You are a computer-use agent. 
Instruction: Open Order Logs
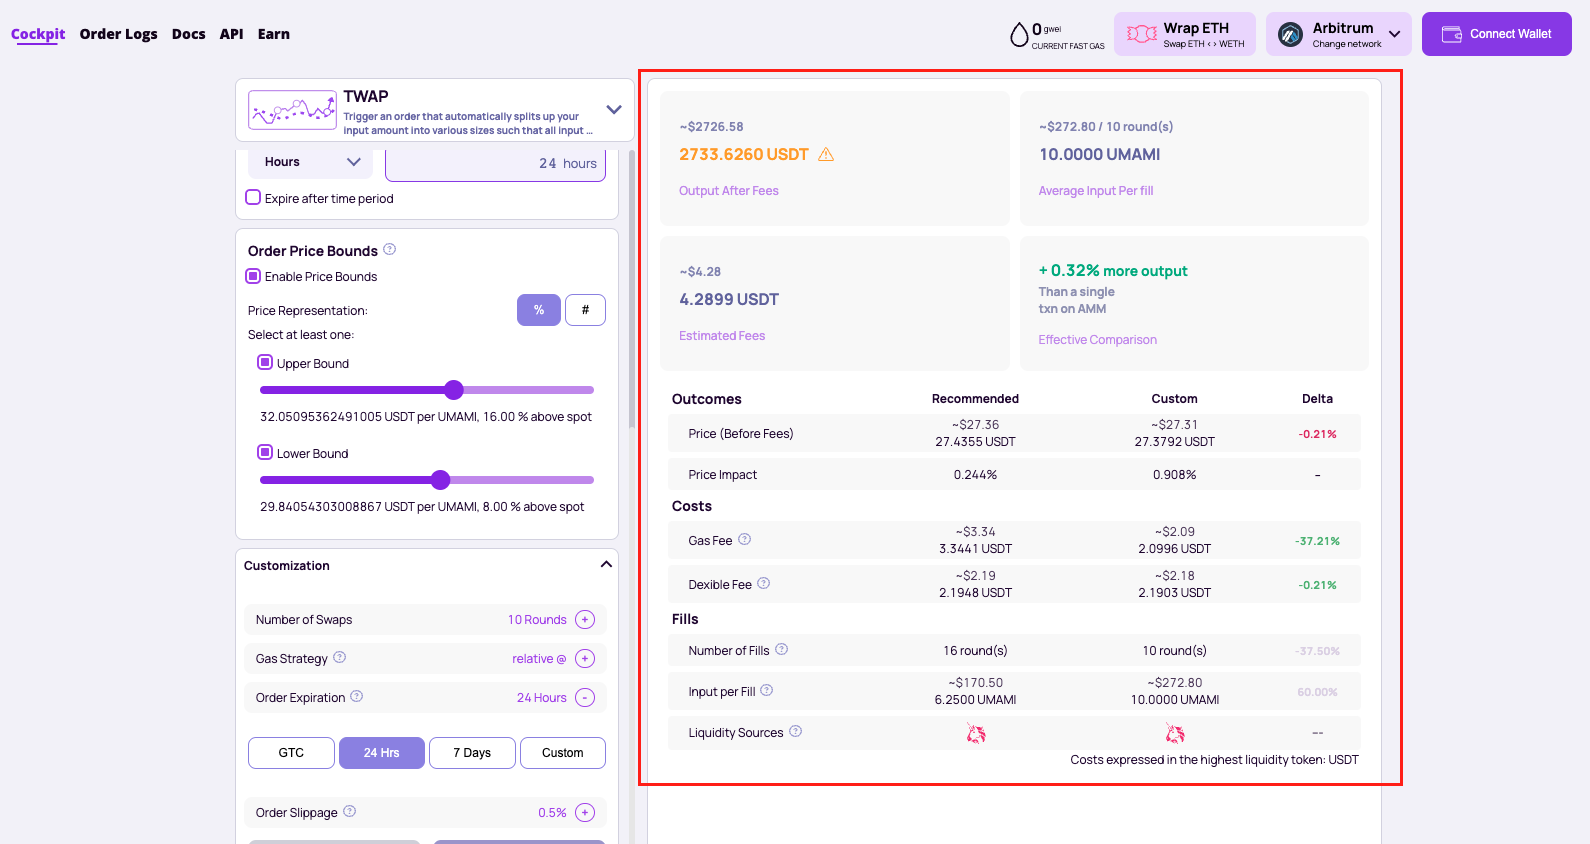point(119,34)
